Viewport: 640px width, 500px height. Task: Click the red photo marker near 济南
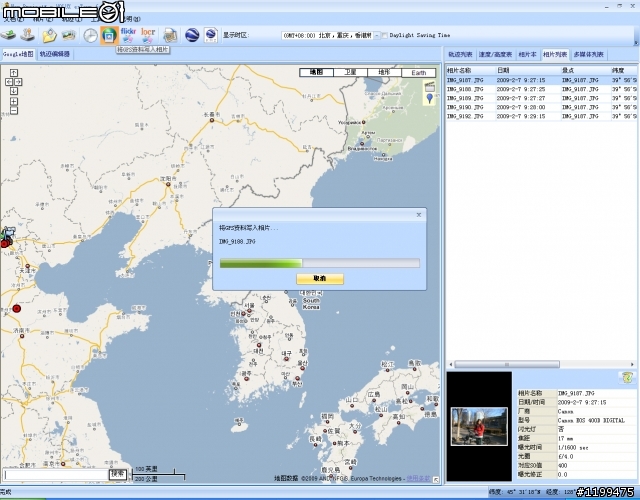pos(16,309)
